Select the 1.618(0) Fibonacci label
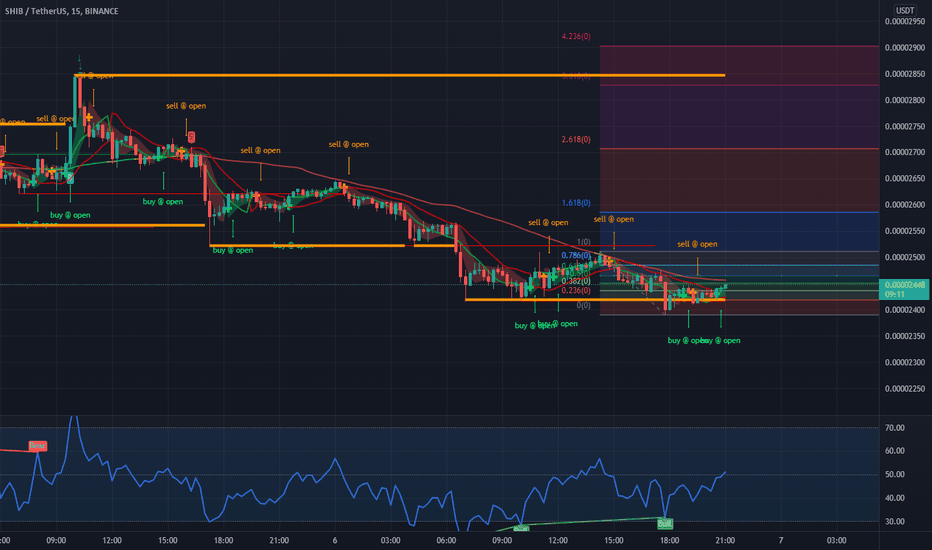The height and width of the screenshot is (550, 932). click(576, 203)
